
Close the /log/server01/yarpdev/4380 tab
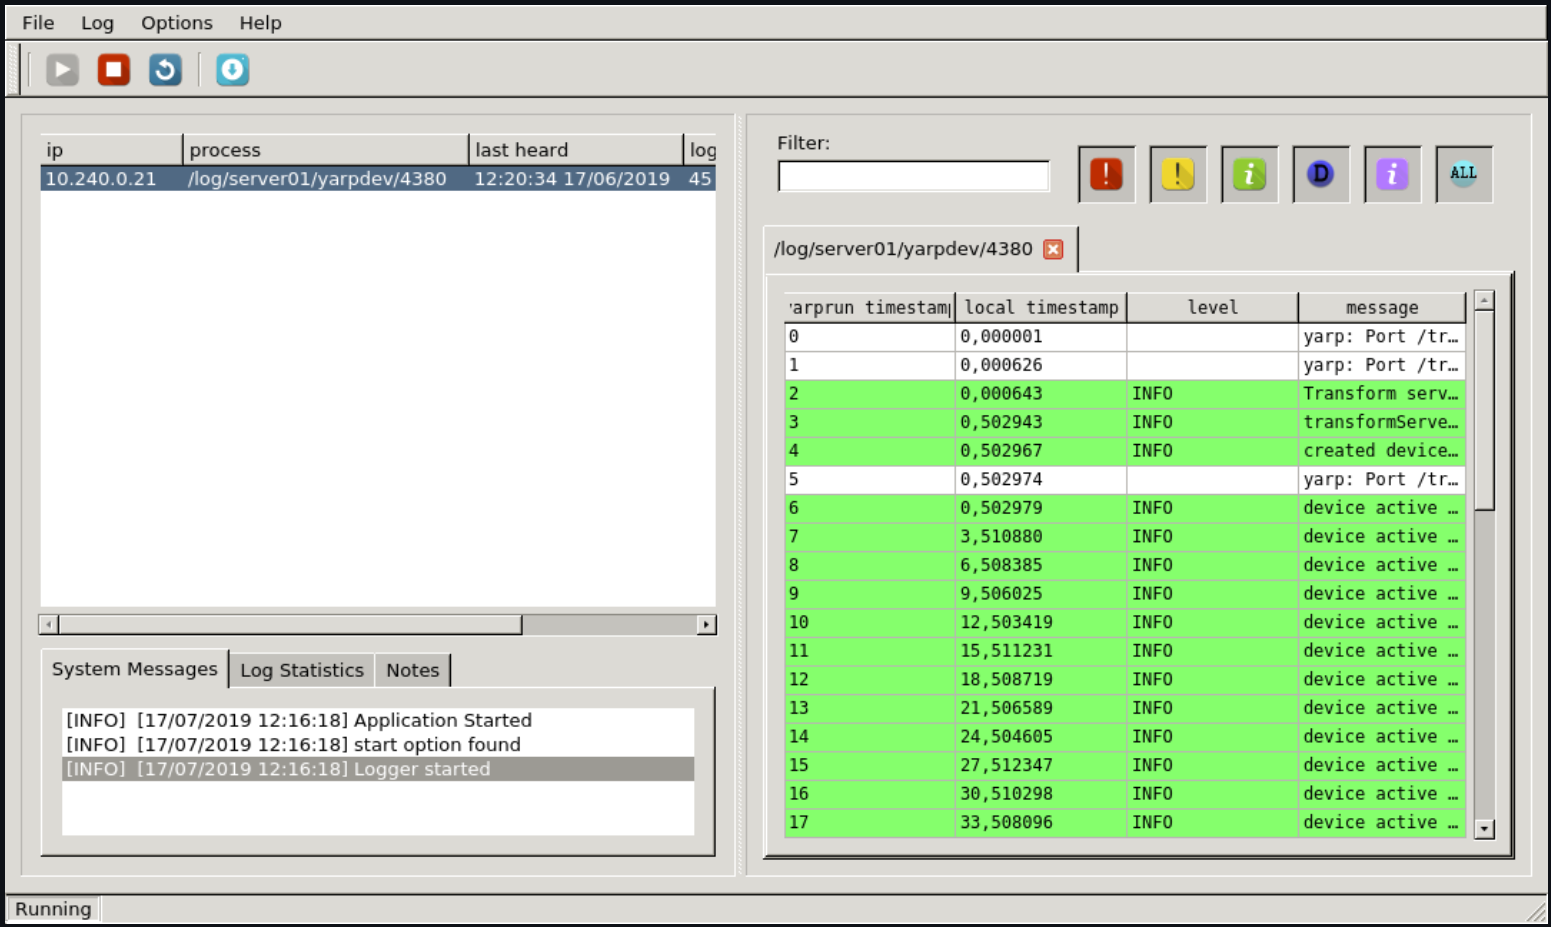point(1053,249)
